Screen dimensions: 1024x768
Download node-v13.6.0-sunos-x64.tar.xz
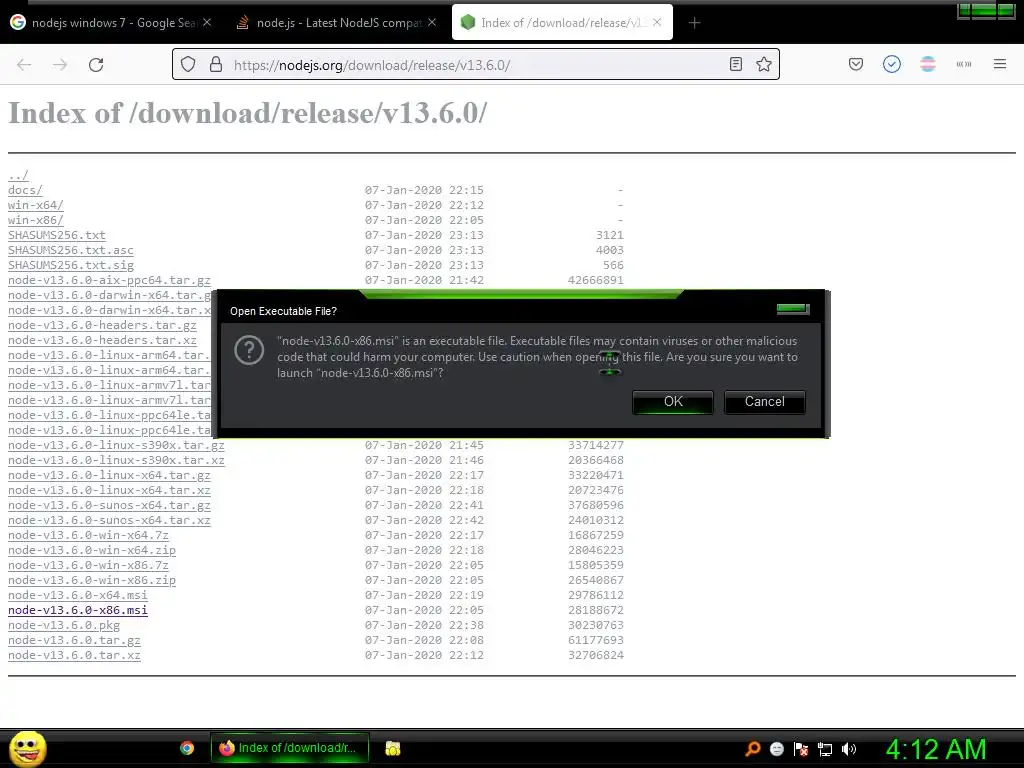109,520
